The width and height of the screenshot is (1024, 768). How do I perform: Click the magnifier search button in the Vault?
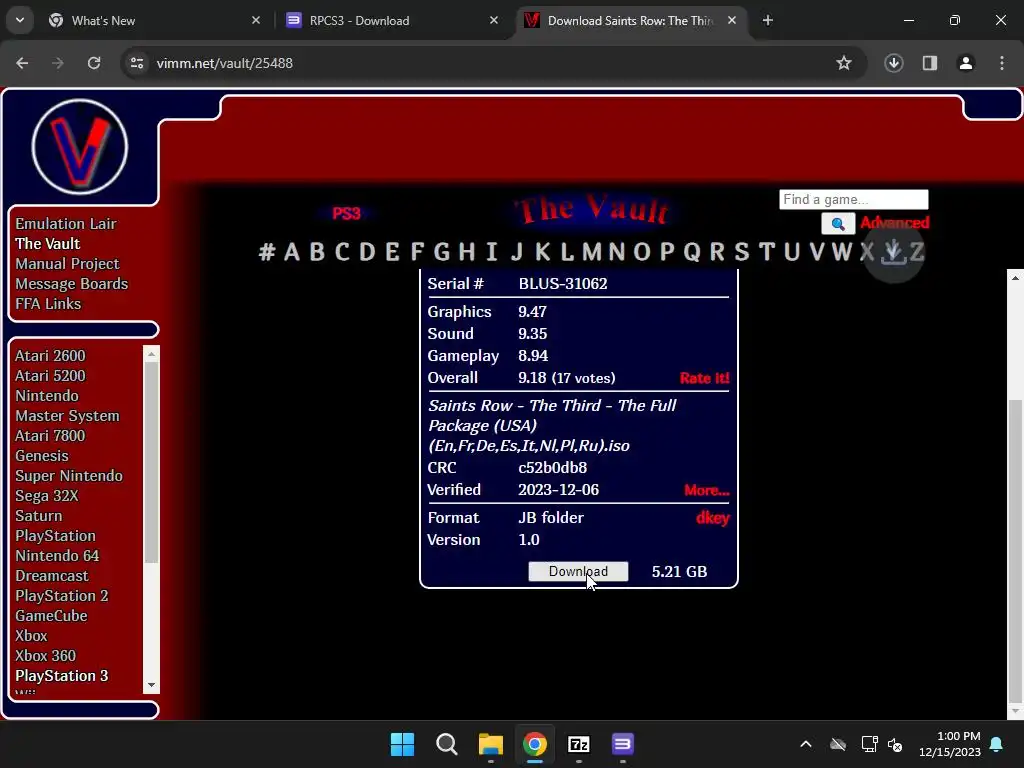(838, 223)
